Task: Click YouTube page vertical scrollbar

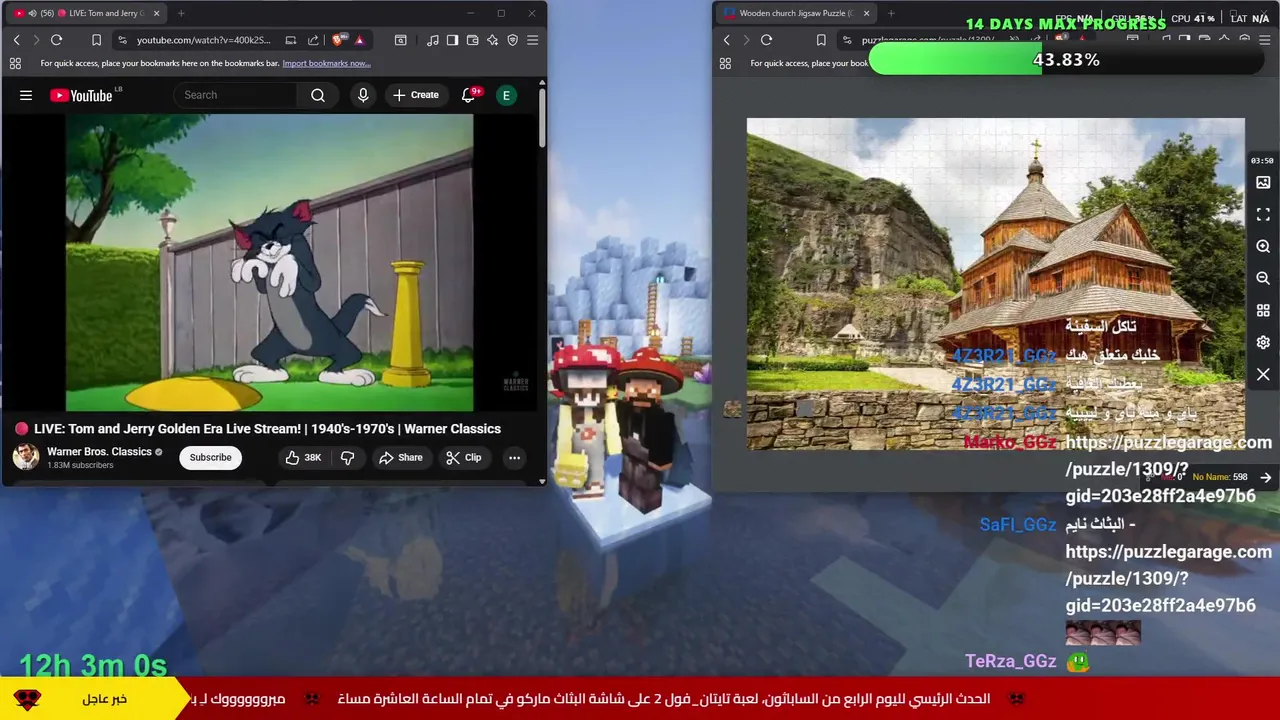Action: click(542, 118)
